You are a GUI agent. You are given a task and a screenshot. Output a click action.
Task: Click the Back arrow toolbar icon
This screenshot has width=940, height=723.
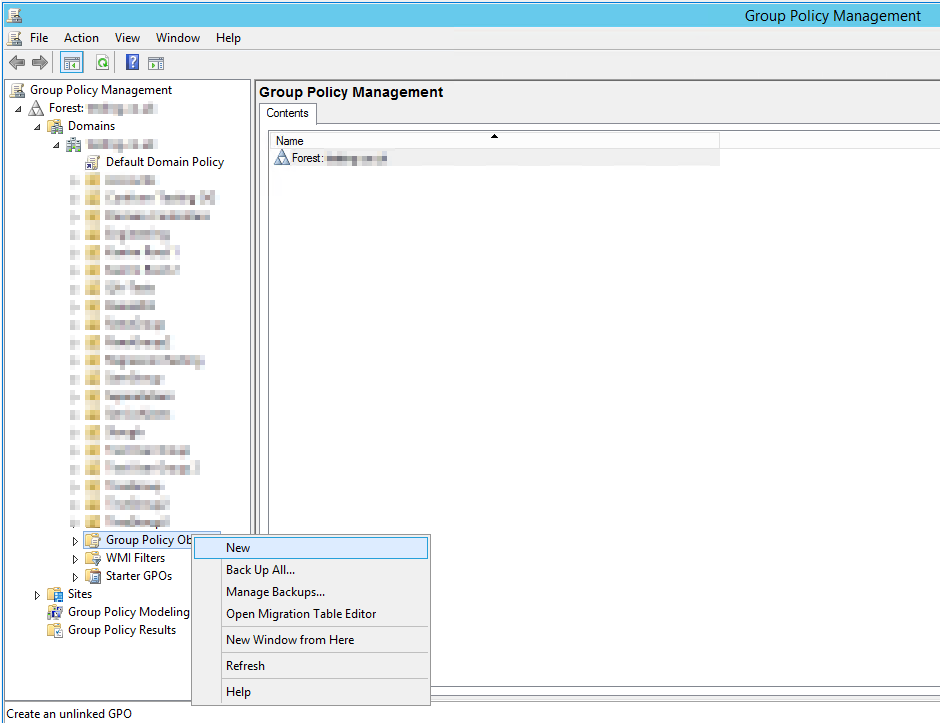coord(17,62)
